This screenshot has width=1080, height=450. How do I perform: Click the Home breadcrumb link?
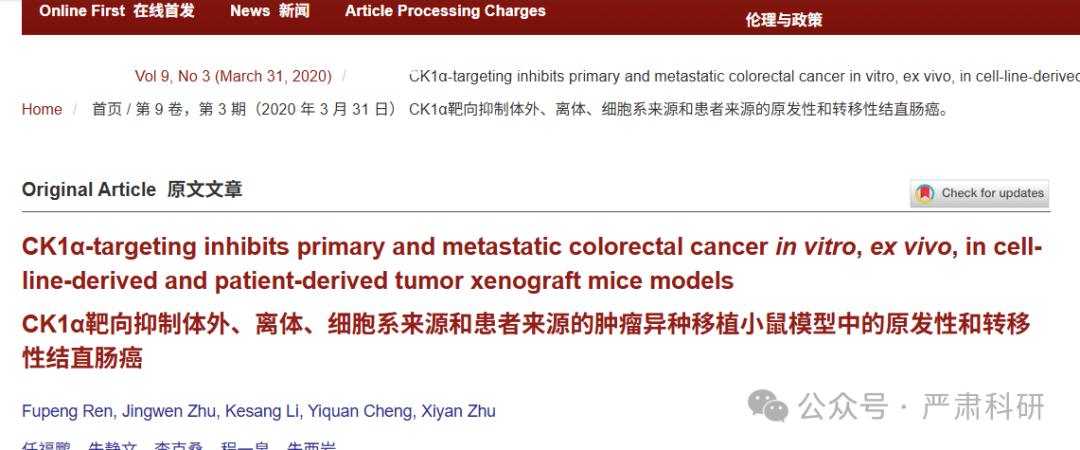click(42, 110)
